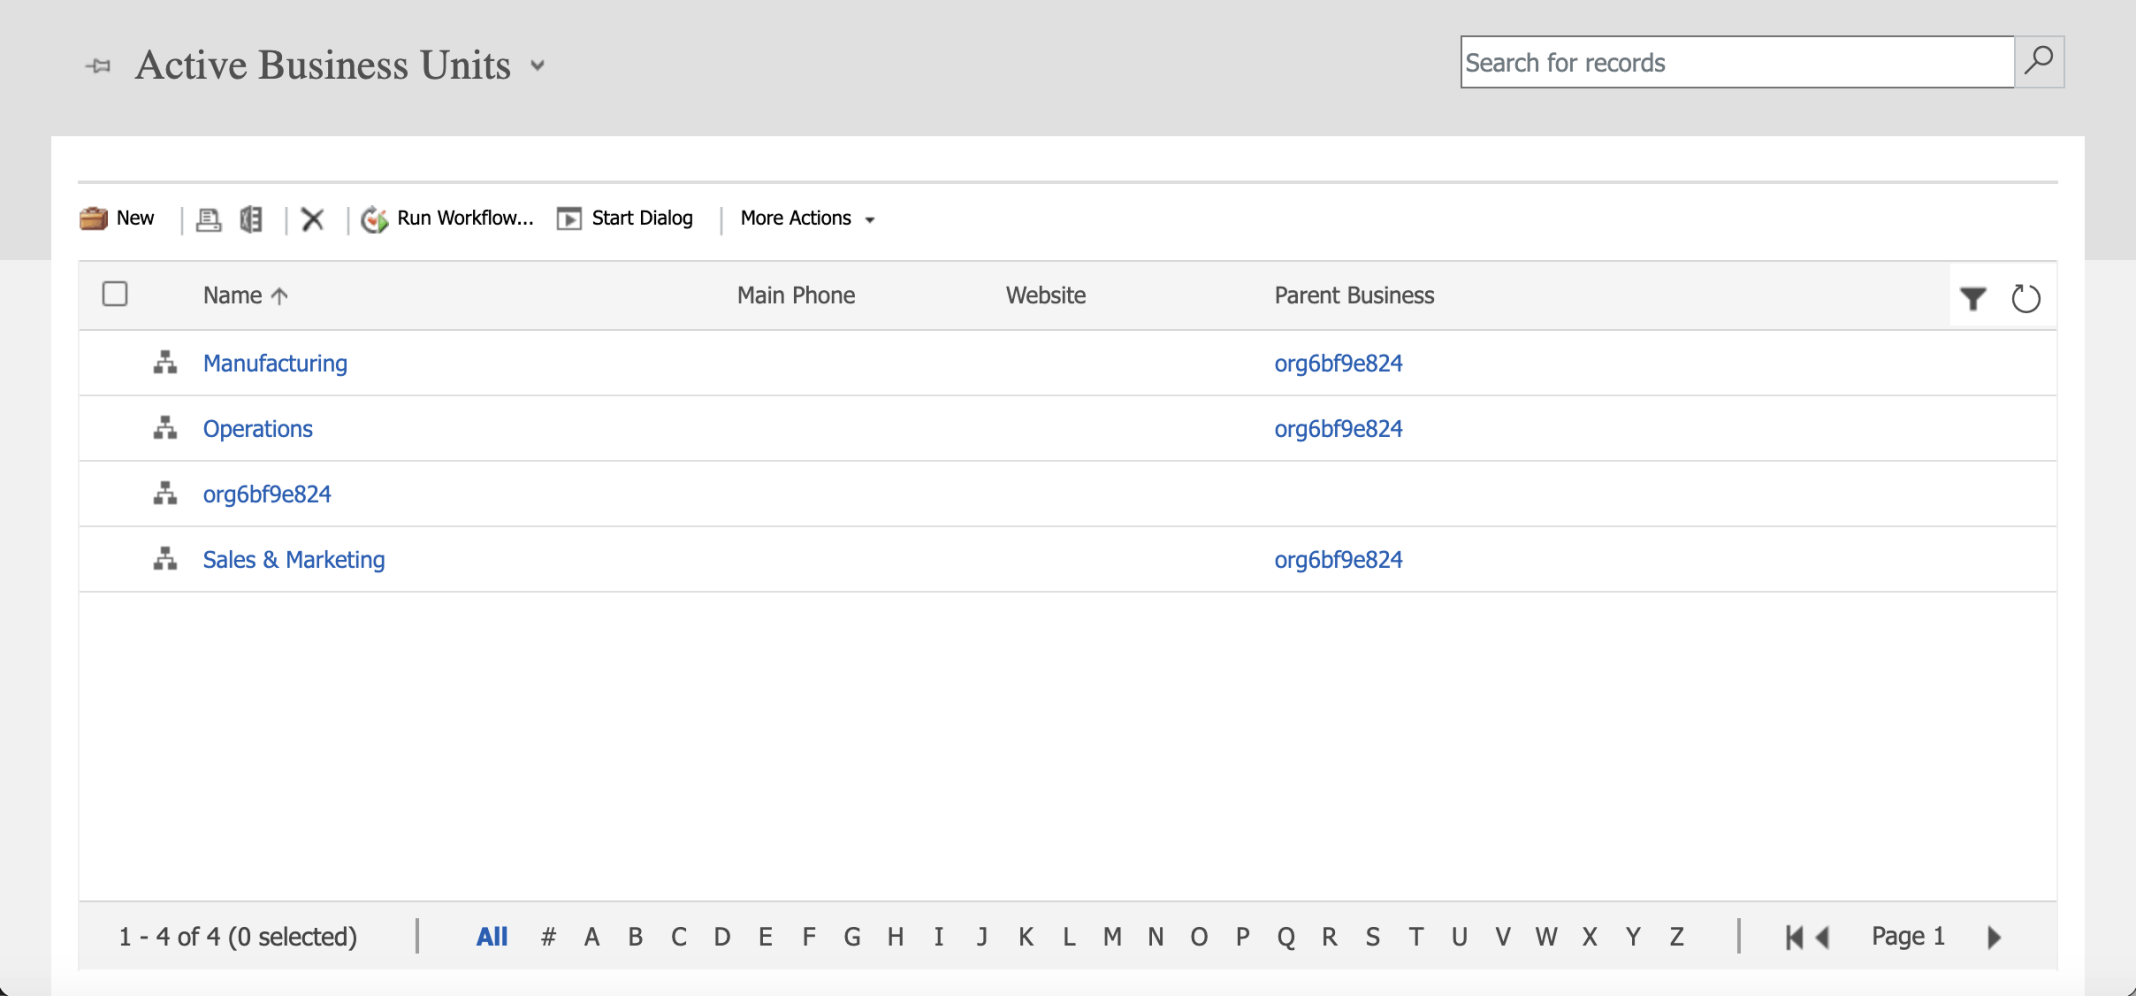Click the New business unit button
The width and height of the screenshot is (2136, 996).
[118, 219]
